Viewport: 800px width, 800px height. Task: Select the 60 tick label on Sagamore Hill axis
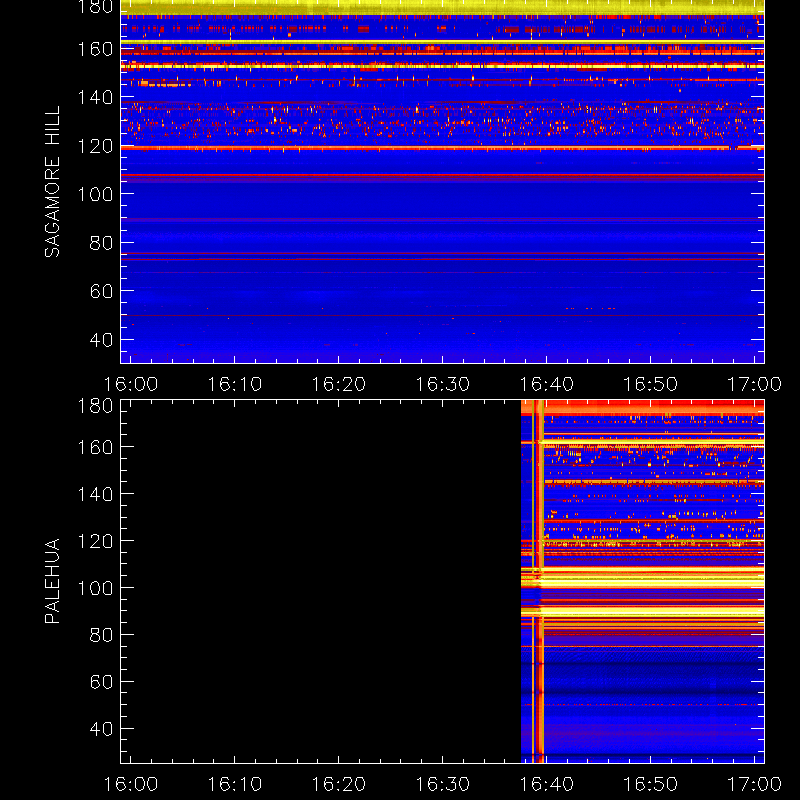[x=101, y=291]
